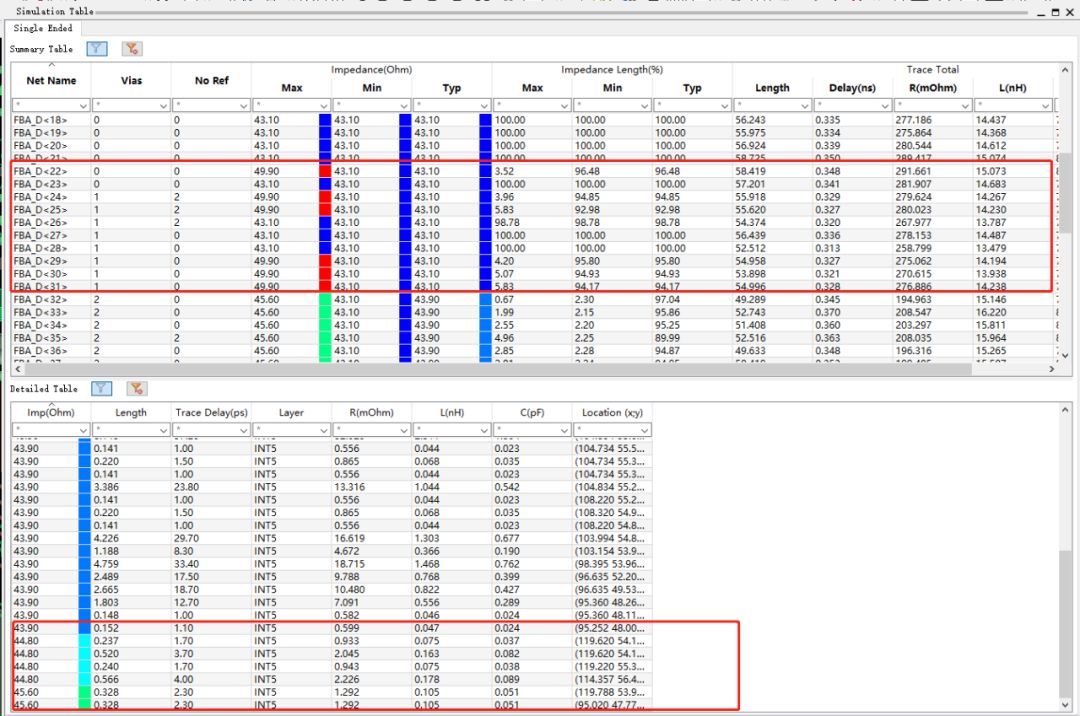Image resolution: width=1080 pixels, height=716 pixels.
Task: Open the Summary Table Trace Total Length filter dropdown
Action: (x=805, y=105)
